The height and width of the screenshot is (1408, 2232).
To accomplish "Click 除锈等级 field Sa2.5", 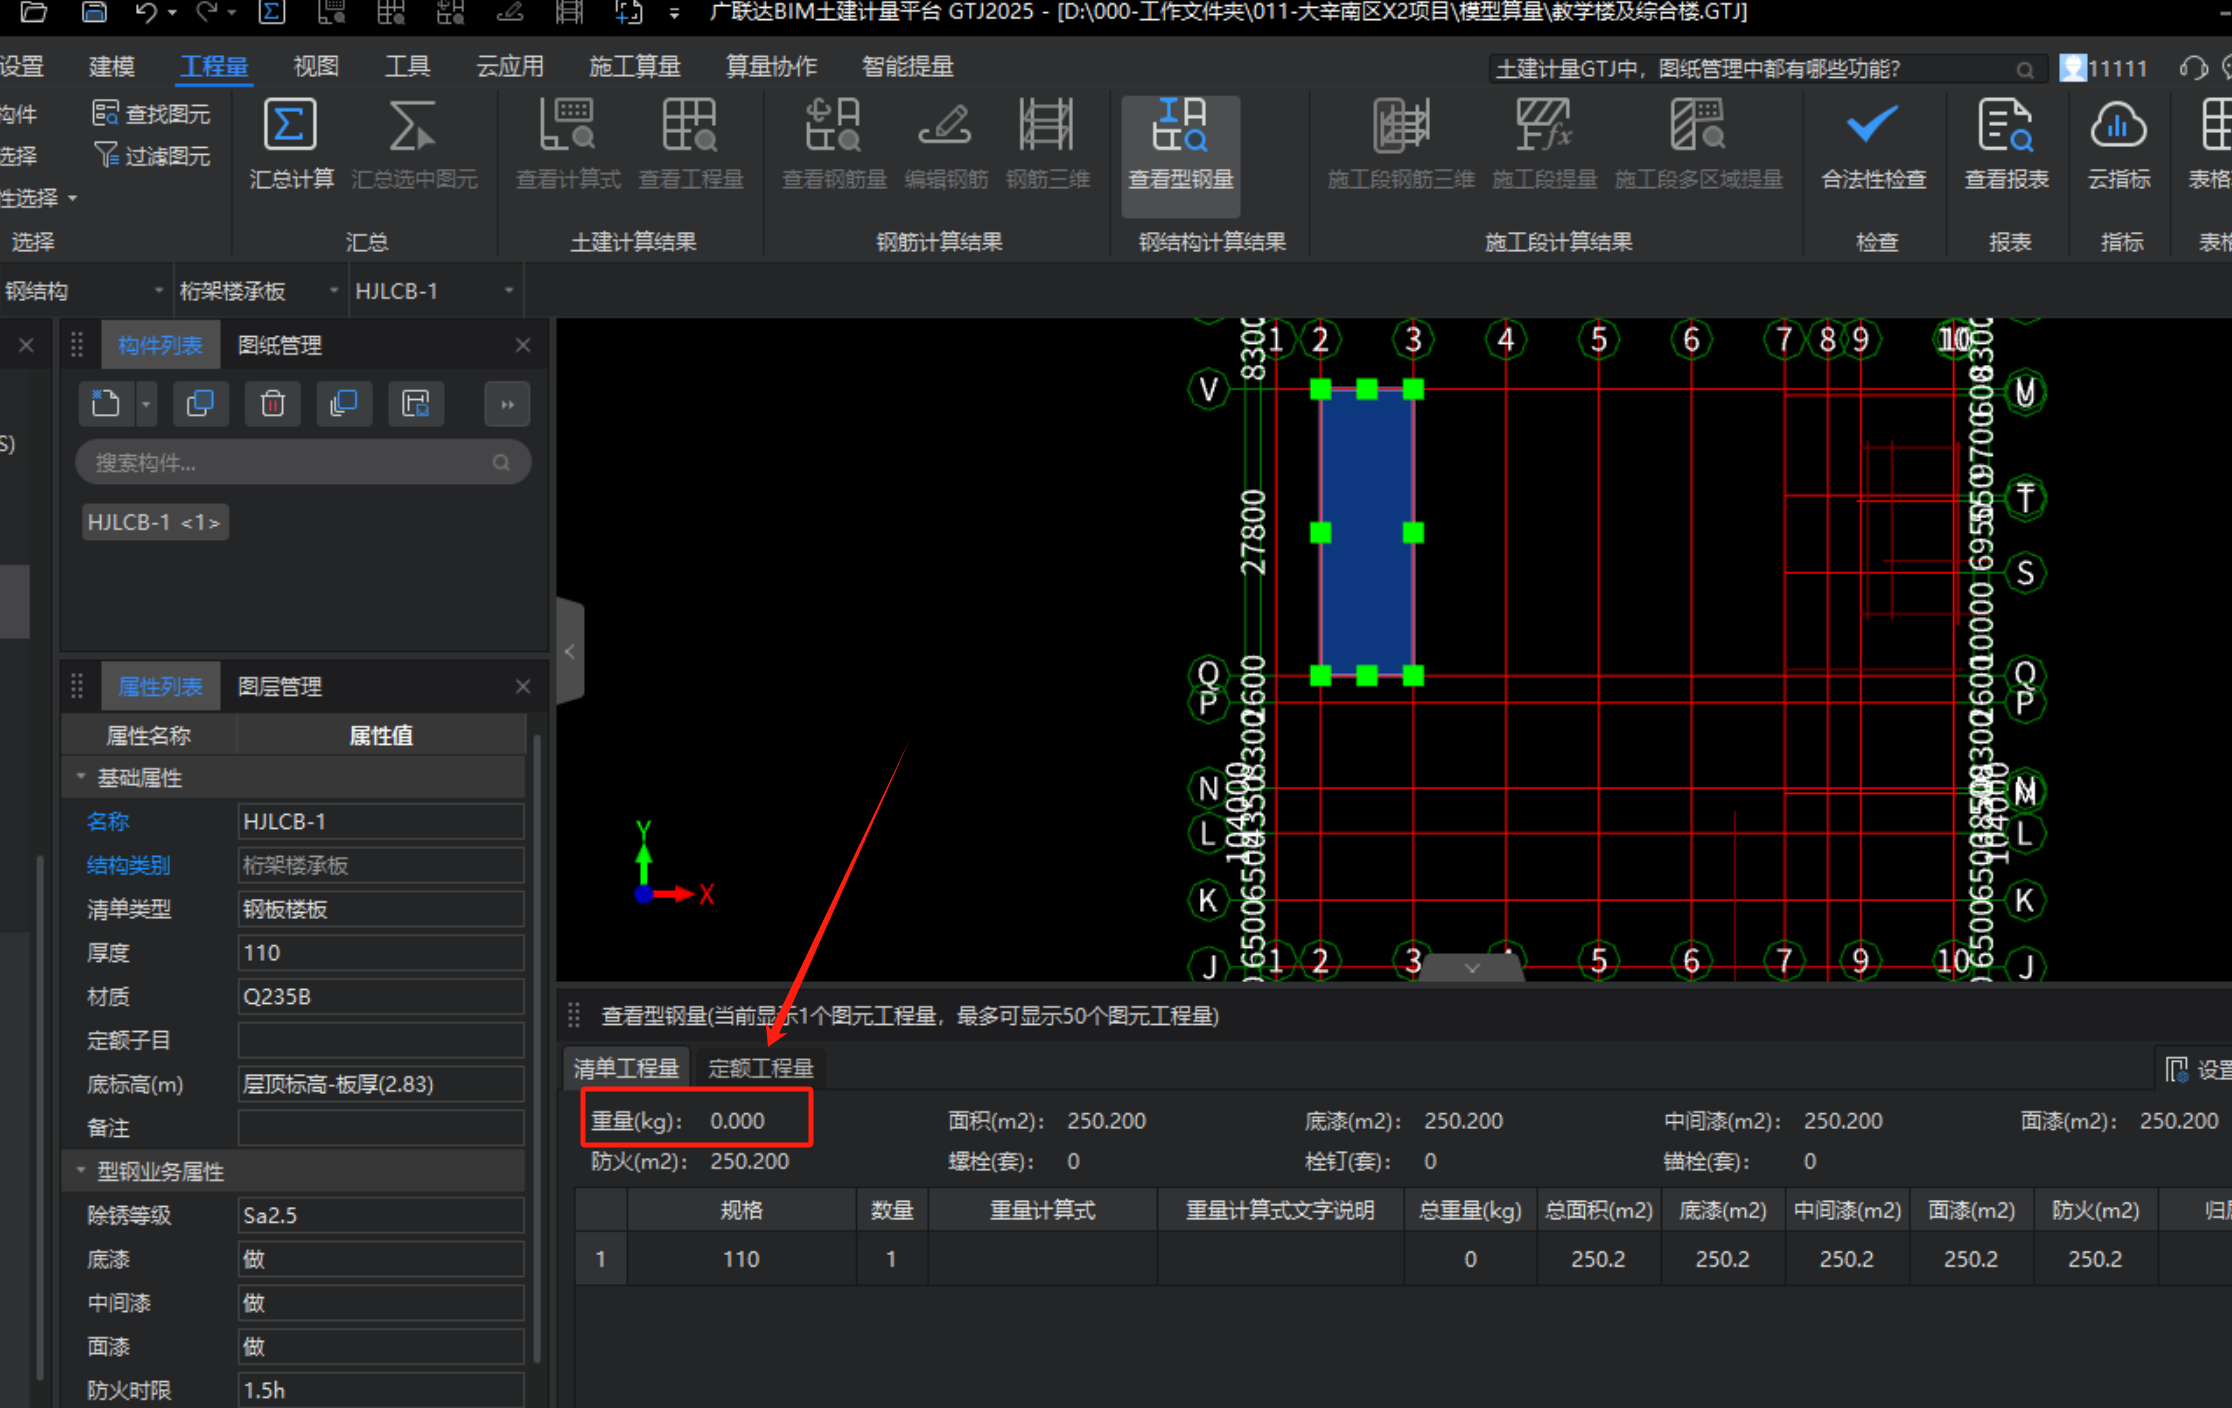I will [381, 1215].
